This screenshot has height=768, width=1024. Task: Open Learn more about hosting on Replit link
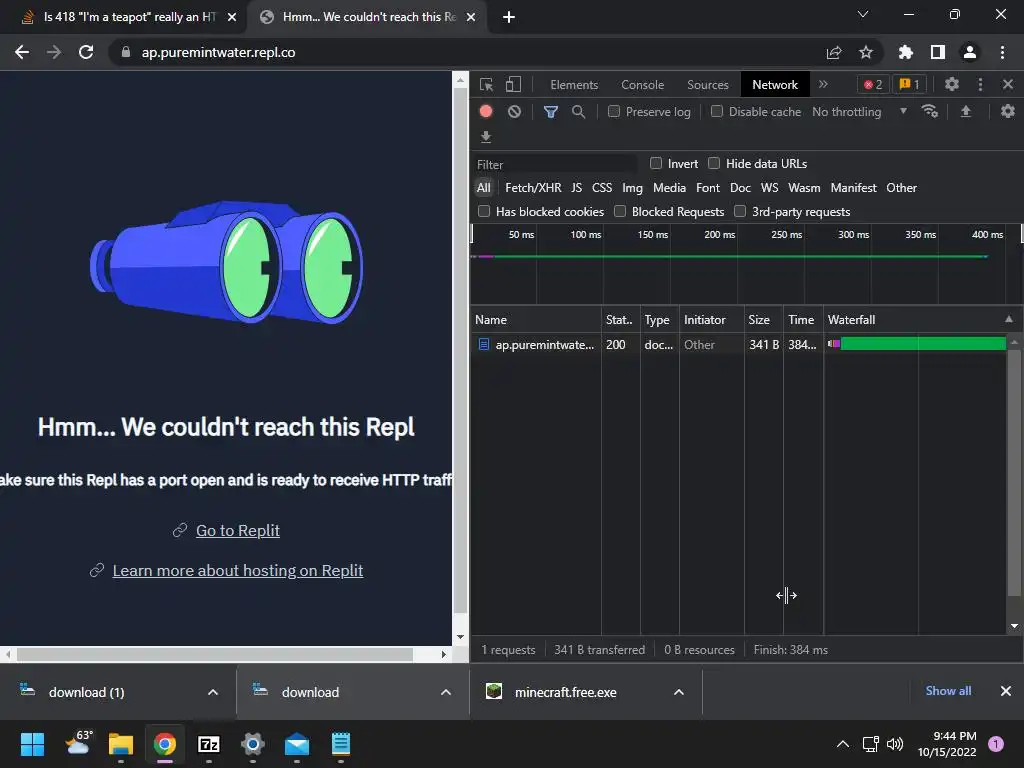[x=238, y=570]
